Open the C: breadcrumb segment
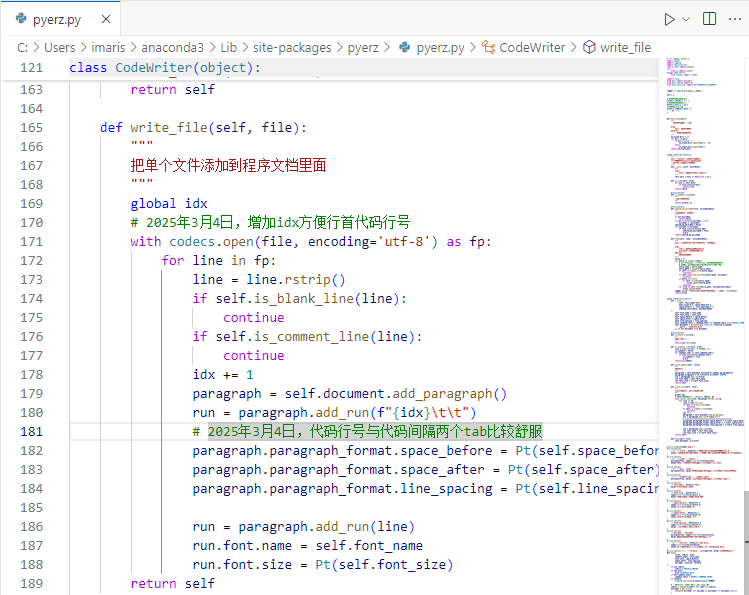749x595 pixels. (22, 47)
